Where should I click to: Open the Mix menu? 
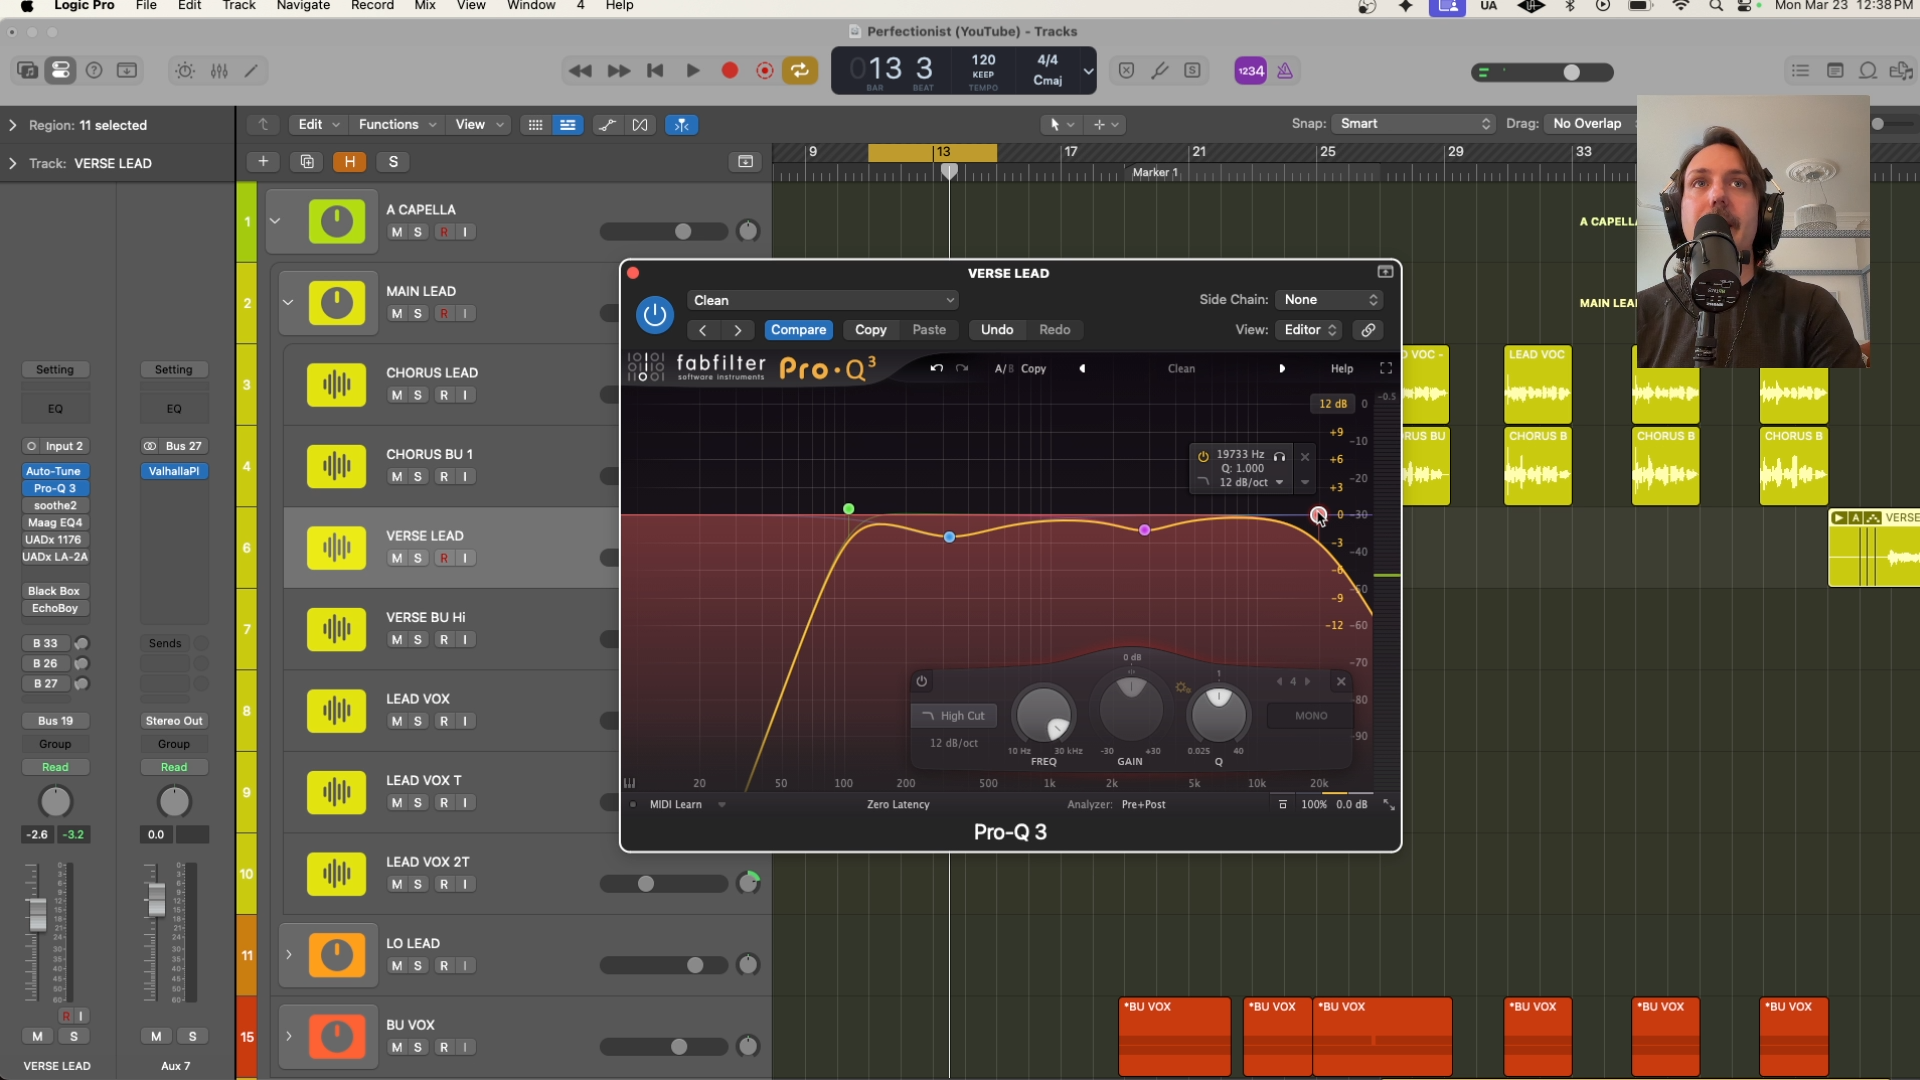point(425,6)
